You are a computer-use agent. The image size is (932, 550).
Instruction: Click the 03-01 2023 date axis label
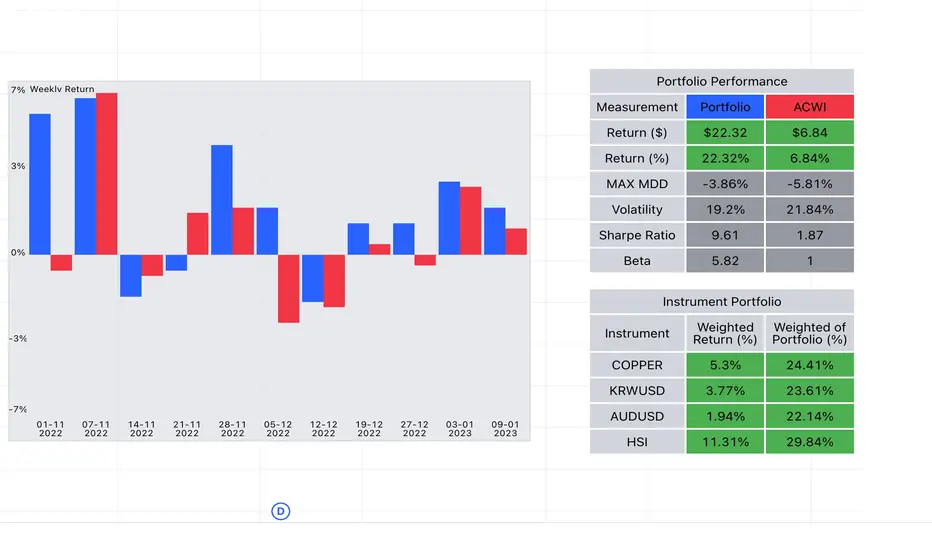click(x=459, y=429)
